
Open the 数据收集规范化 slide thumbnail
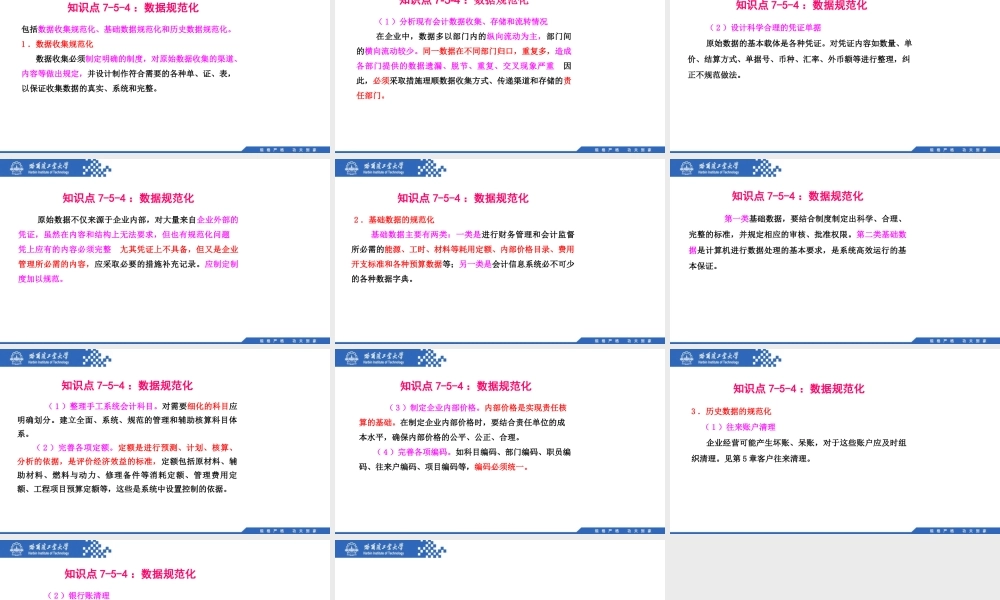pos(165,75)
